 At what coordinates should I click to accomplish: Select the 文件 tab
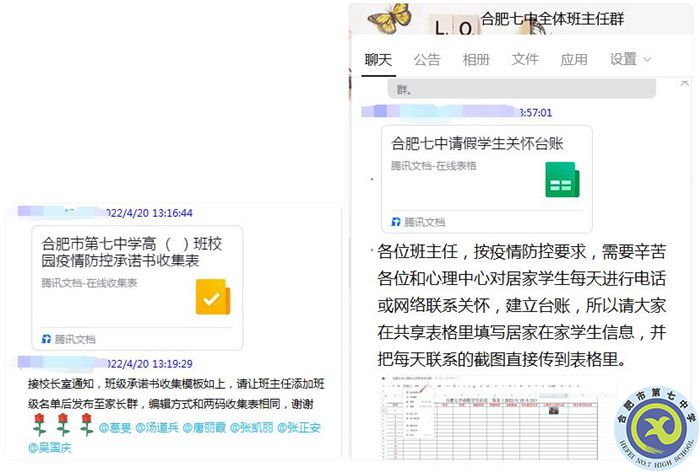(x=525, y=59)
